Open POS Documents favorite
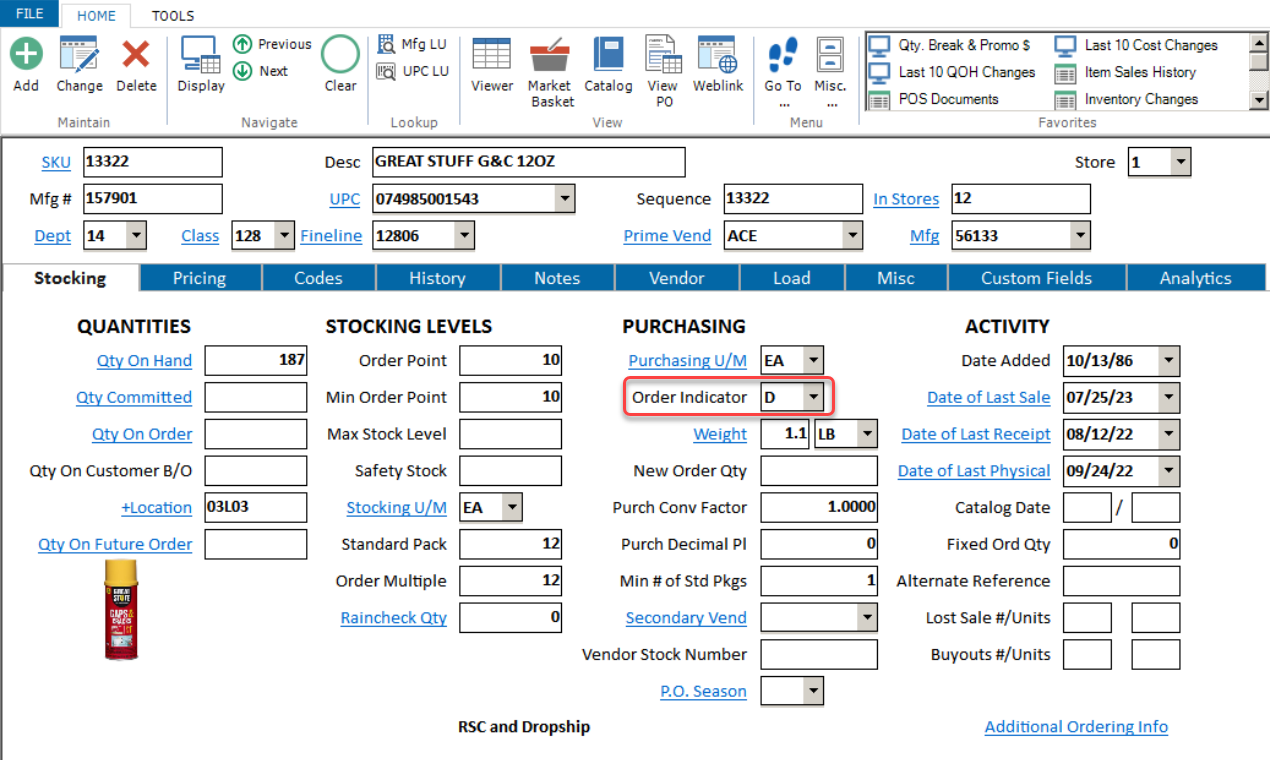This screenshot has width=1270, height=760. [934, 99]
